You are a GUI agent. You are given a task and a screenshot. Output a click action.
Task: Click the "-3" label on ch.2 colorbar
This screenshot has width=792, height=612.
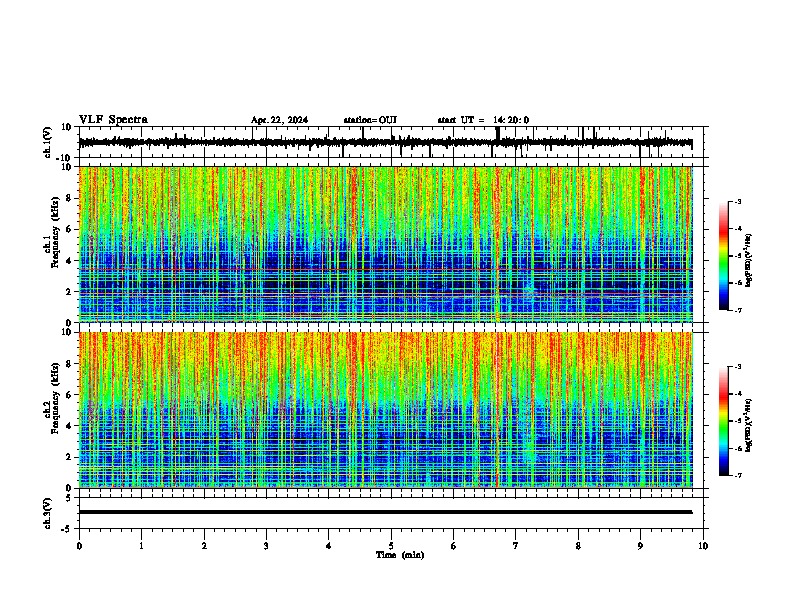(x=737, y=367)
